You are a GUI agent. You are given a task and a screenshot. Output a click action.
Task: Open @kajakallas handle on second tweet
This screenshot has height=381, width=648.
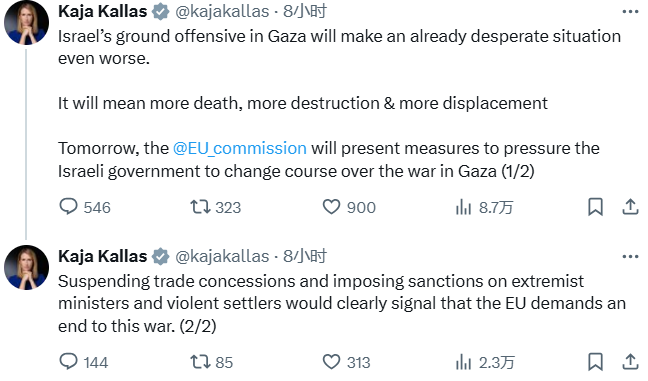(x=222, y=257)
